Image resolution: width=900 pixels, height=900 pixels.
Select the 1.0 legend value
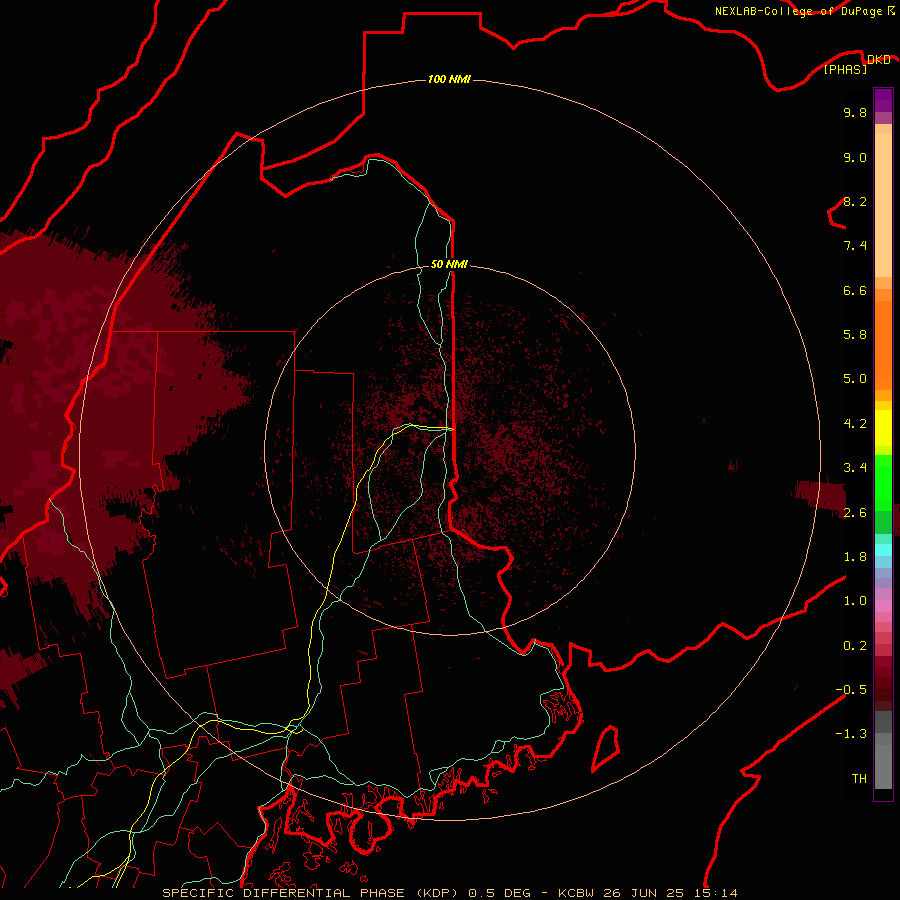pyautogui.click(x=855, y=601)
